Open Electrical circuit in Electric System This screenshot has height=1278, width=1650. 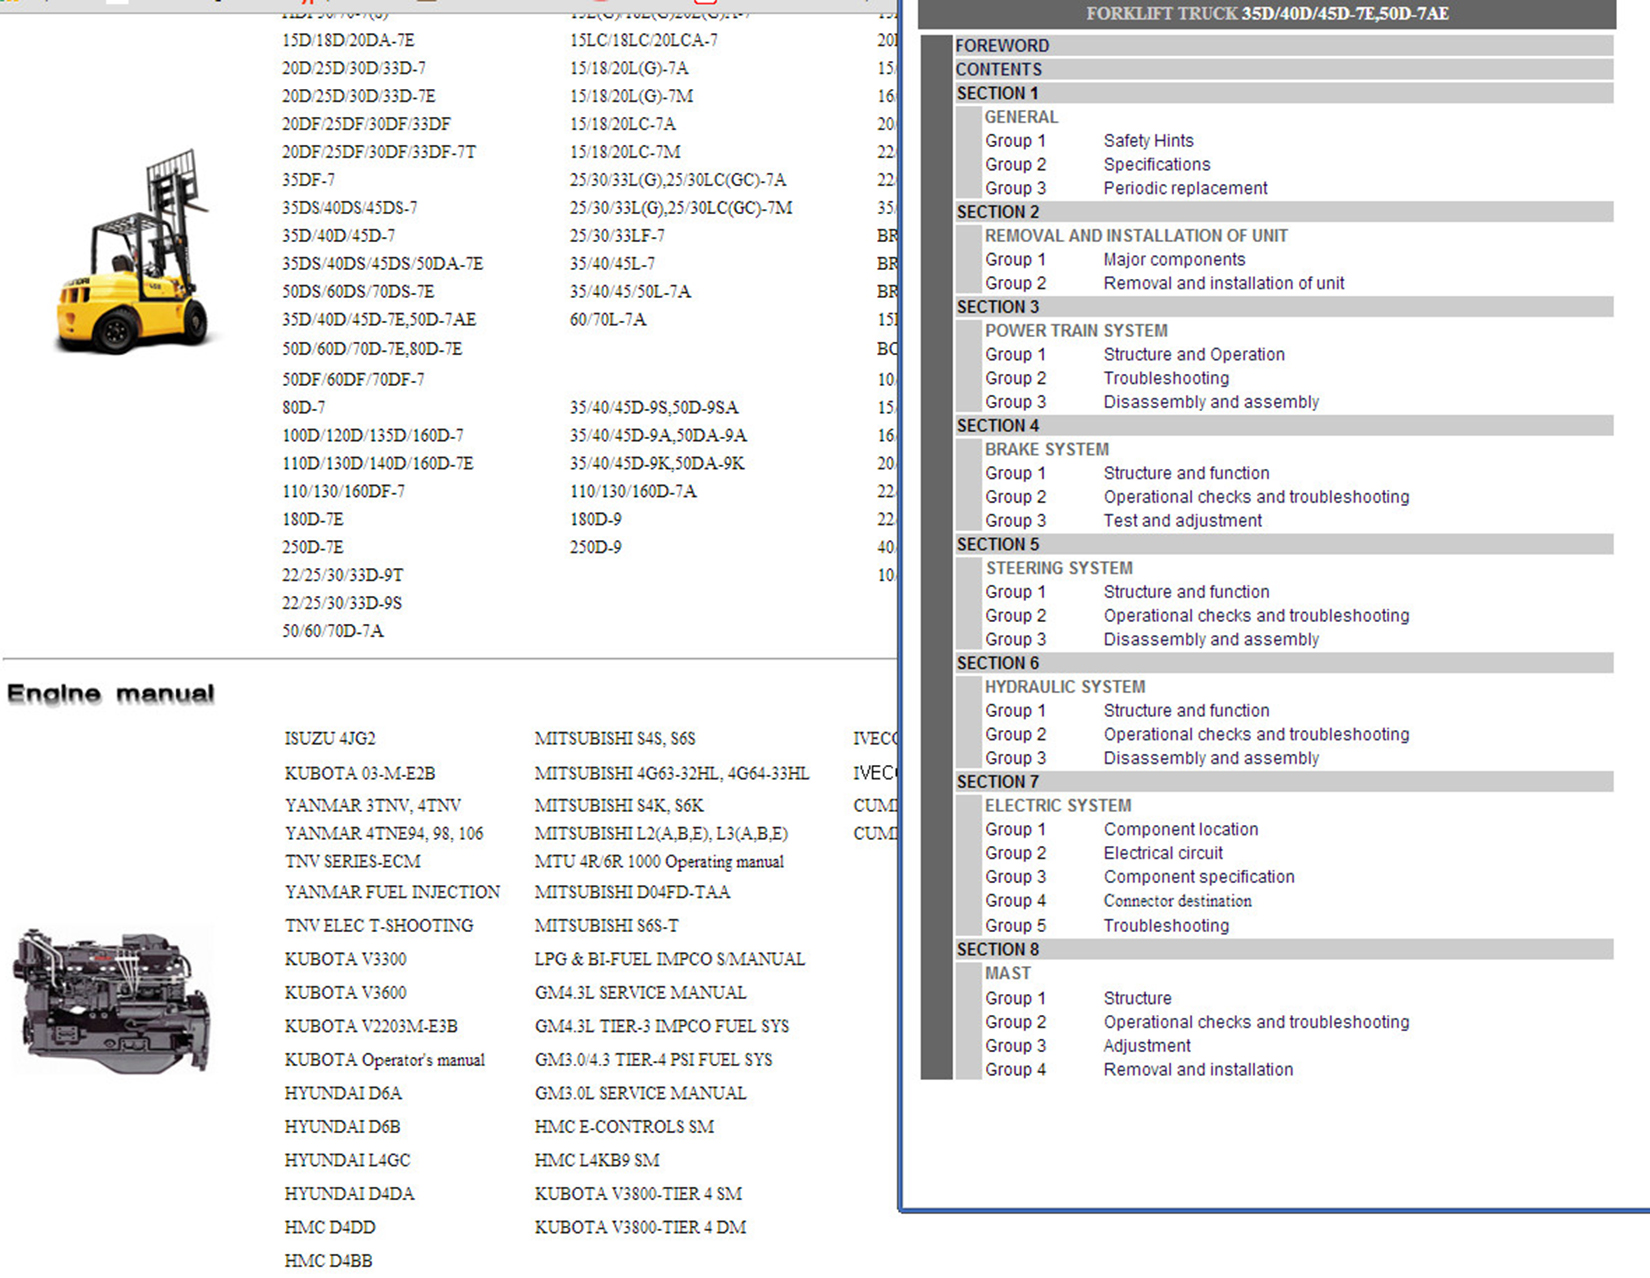(x=1163, y=853)
